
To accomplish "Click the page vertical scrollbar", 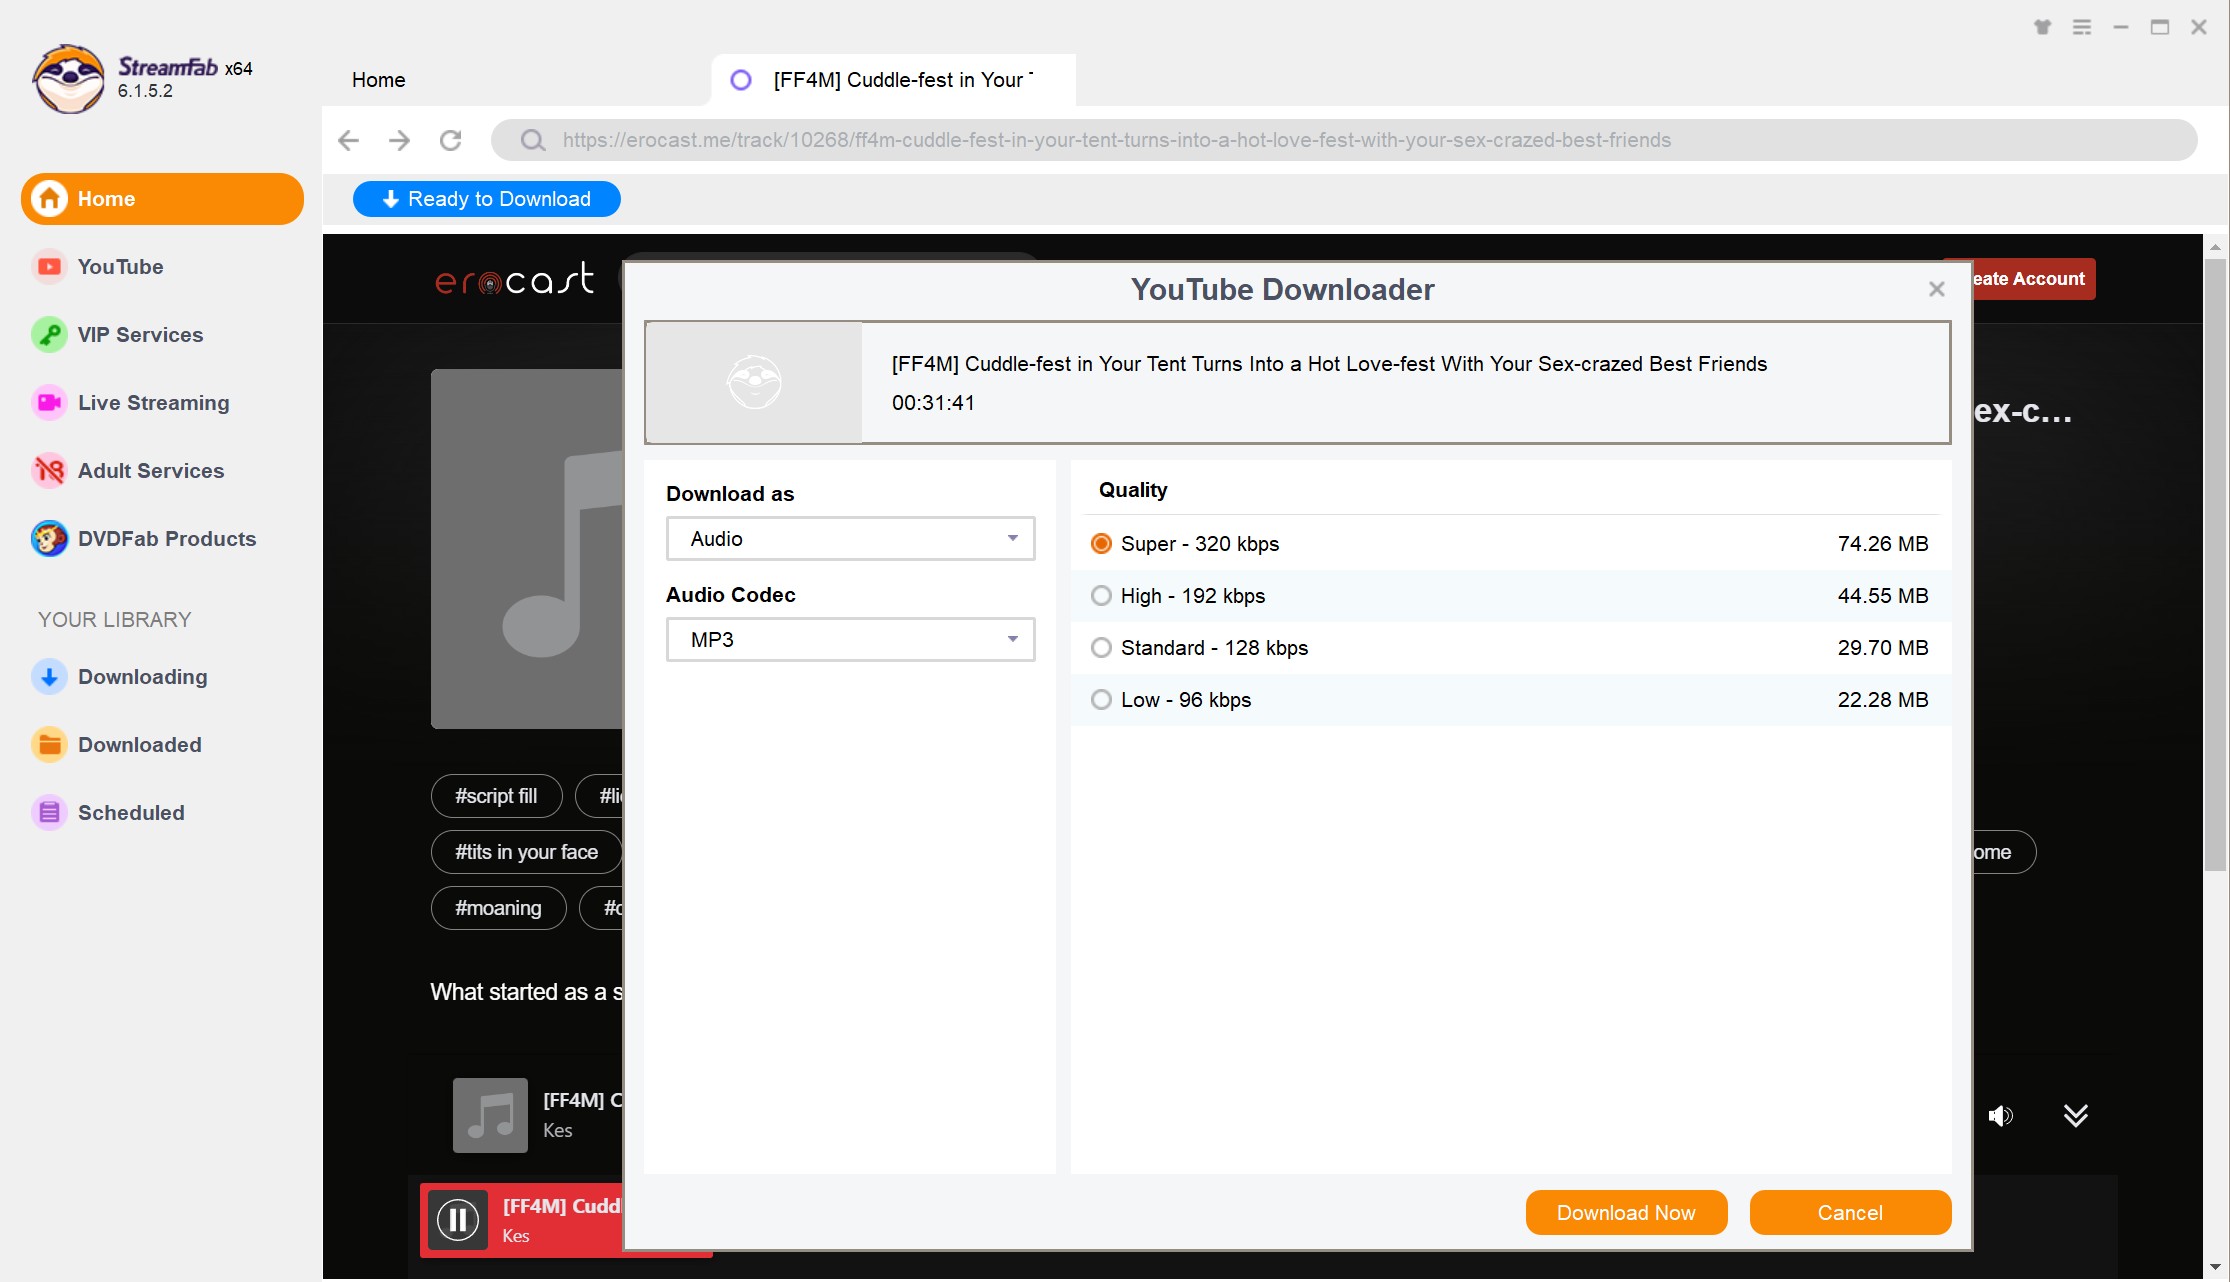I will point(2215,565).
